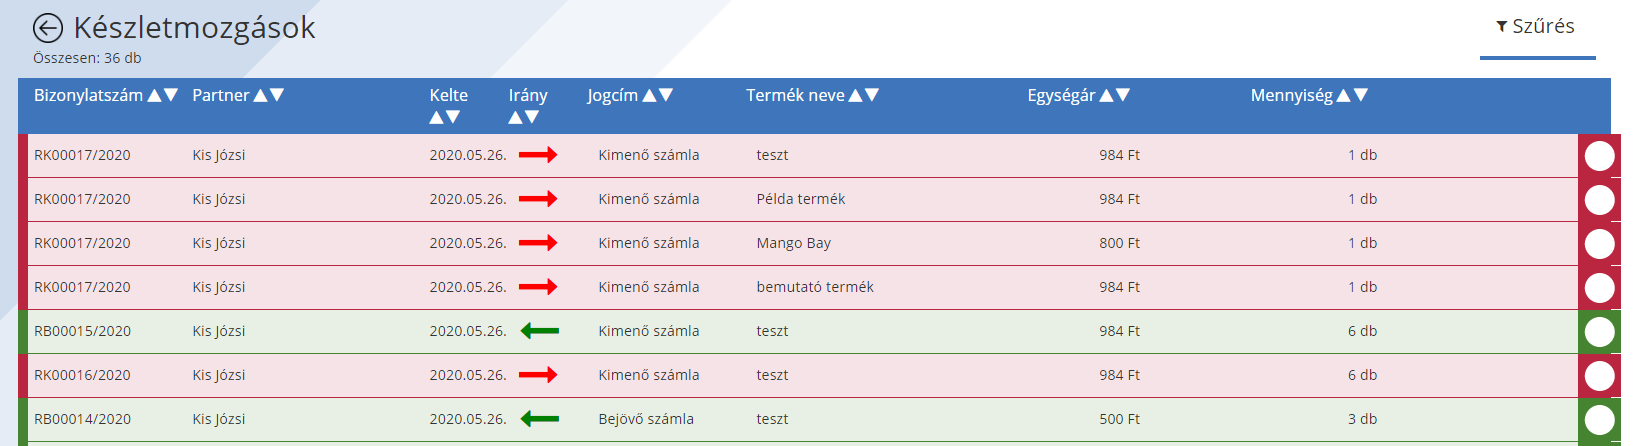Sort Kelte column descending
Screen dimensions: 1637x446
[453, 117]
